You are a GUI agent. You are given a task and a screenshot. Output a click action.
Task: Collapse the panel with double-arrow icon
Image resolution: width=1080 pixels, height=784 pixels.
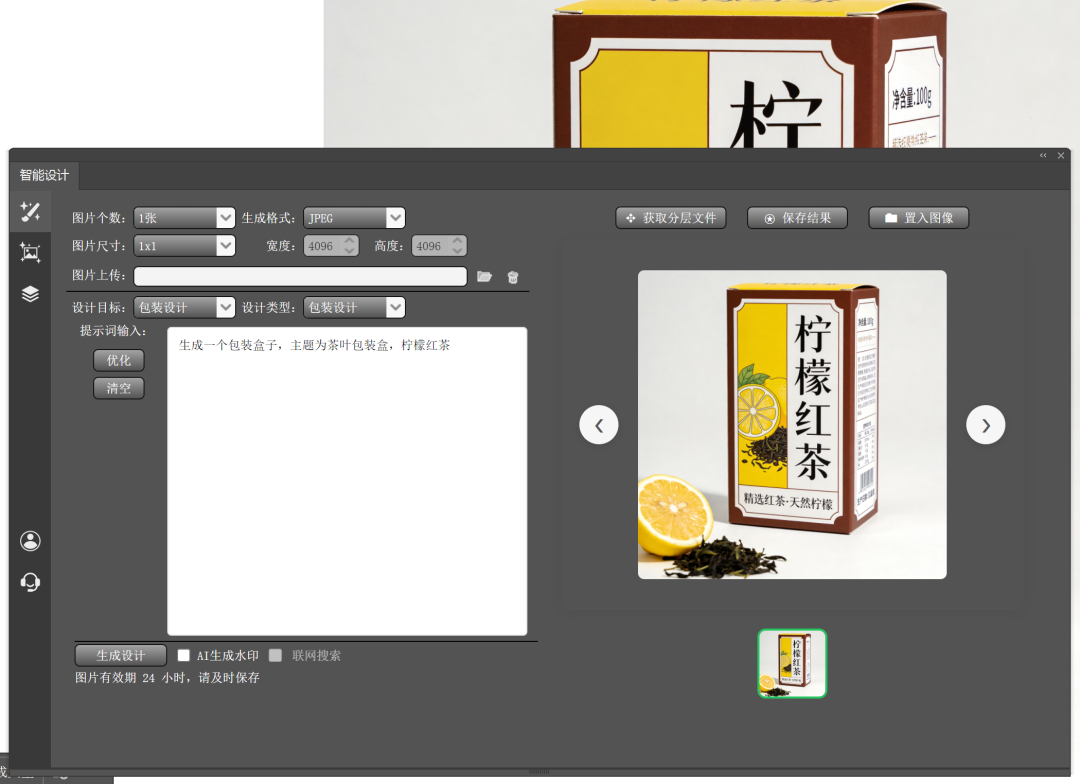1043,156
